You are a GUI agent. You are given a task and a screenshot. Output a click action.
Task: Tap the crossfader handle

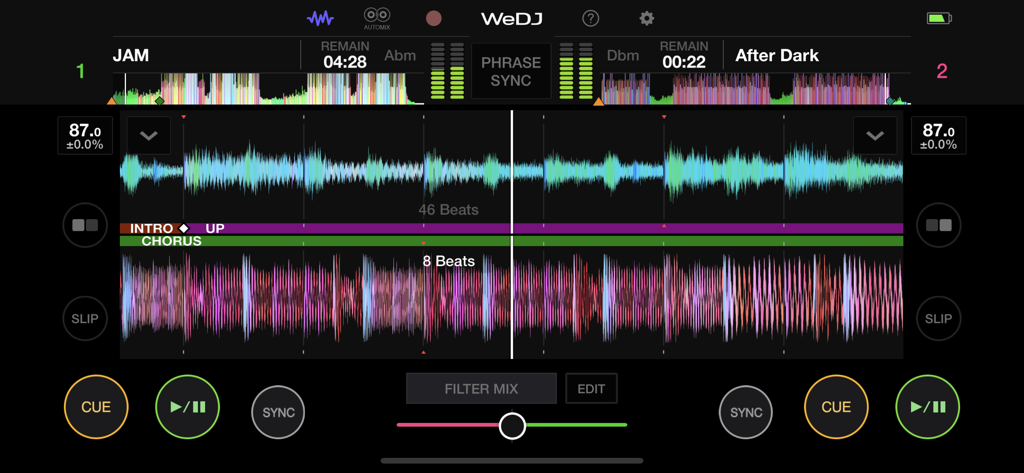coord(513,425)
